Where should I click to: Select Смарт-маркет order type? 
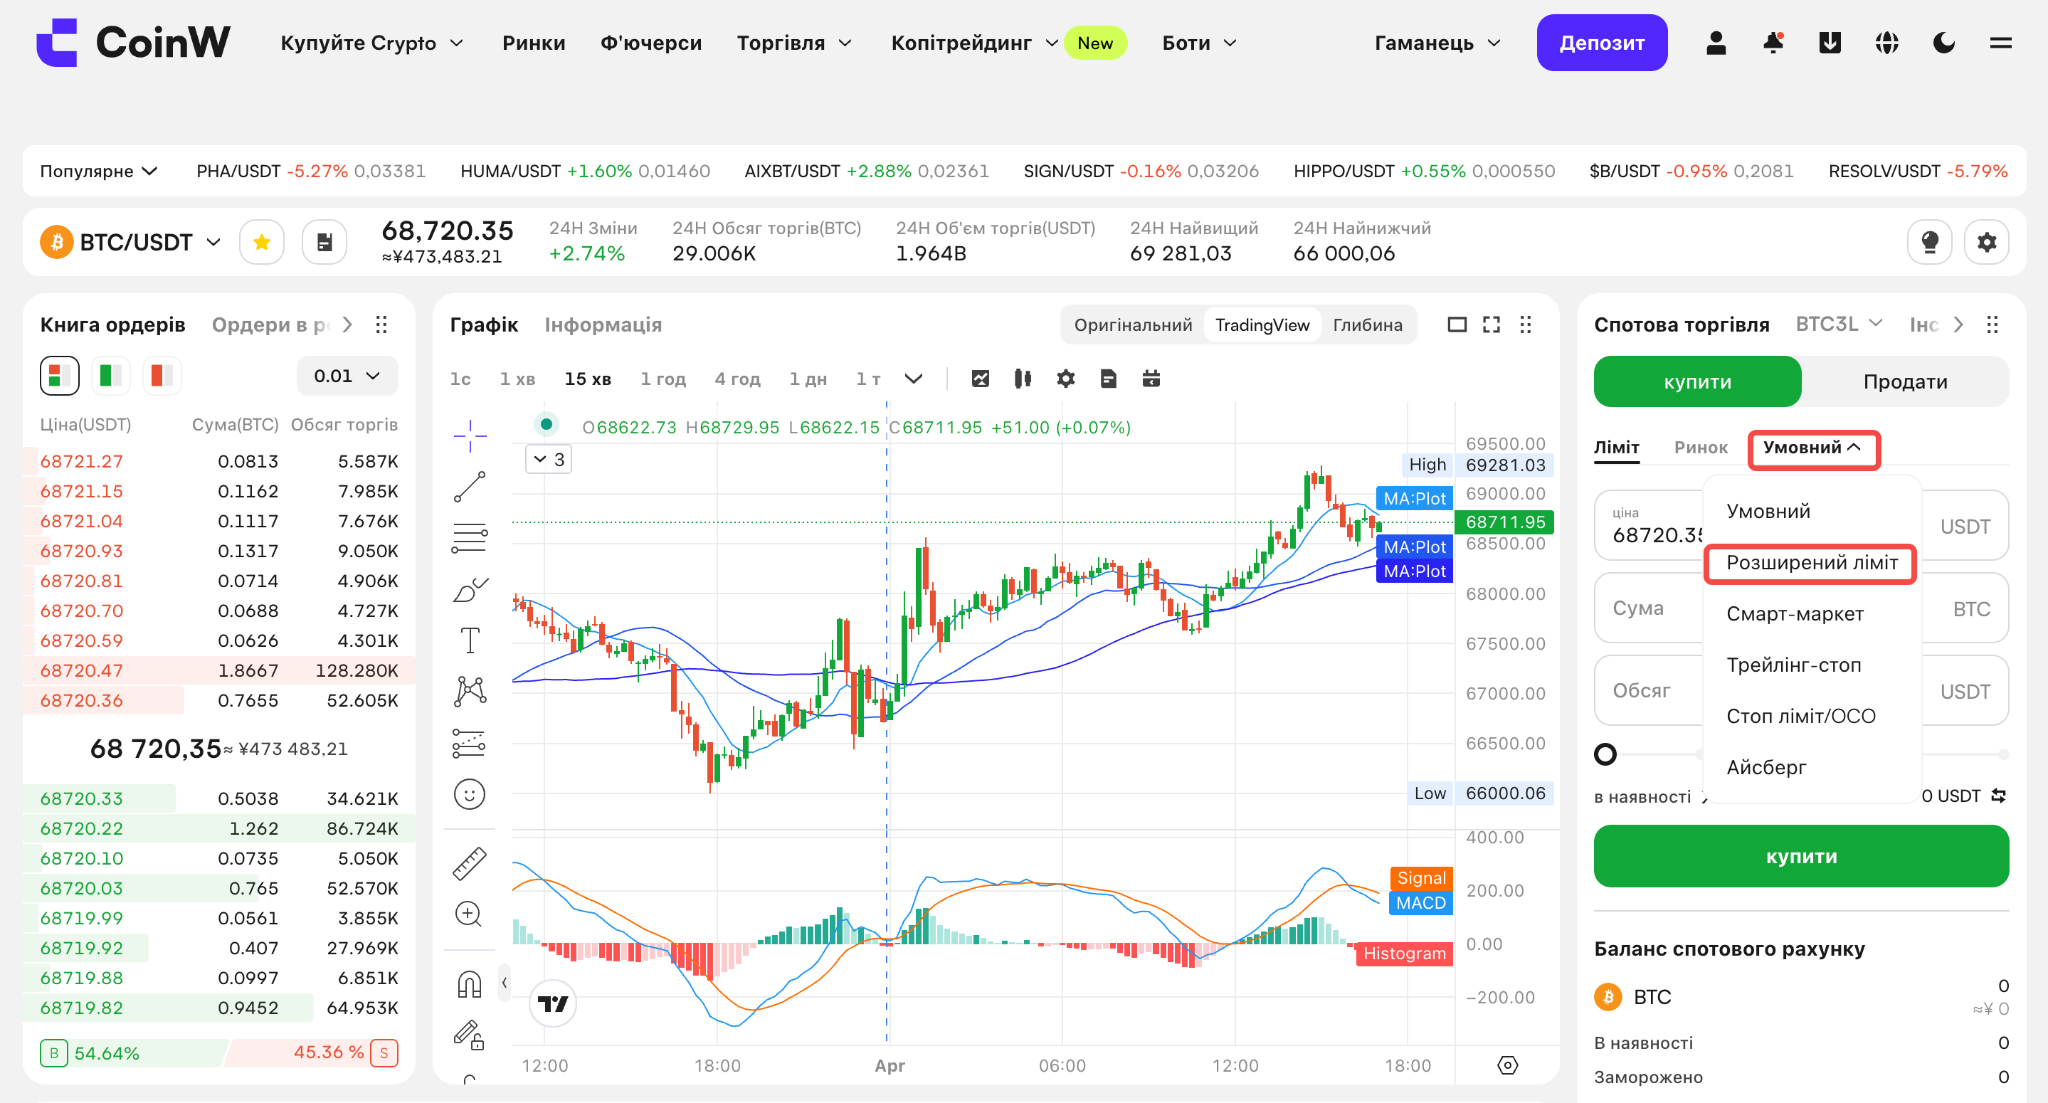tap(1794, 614)
